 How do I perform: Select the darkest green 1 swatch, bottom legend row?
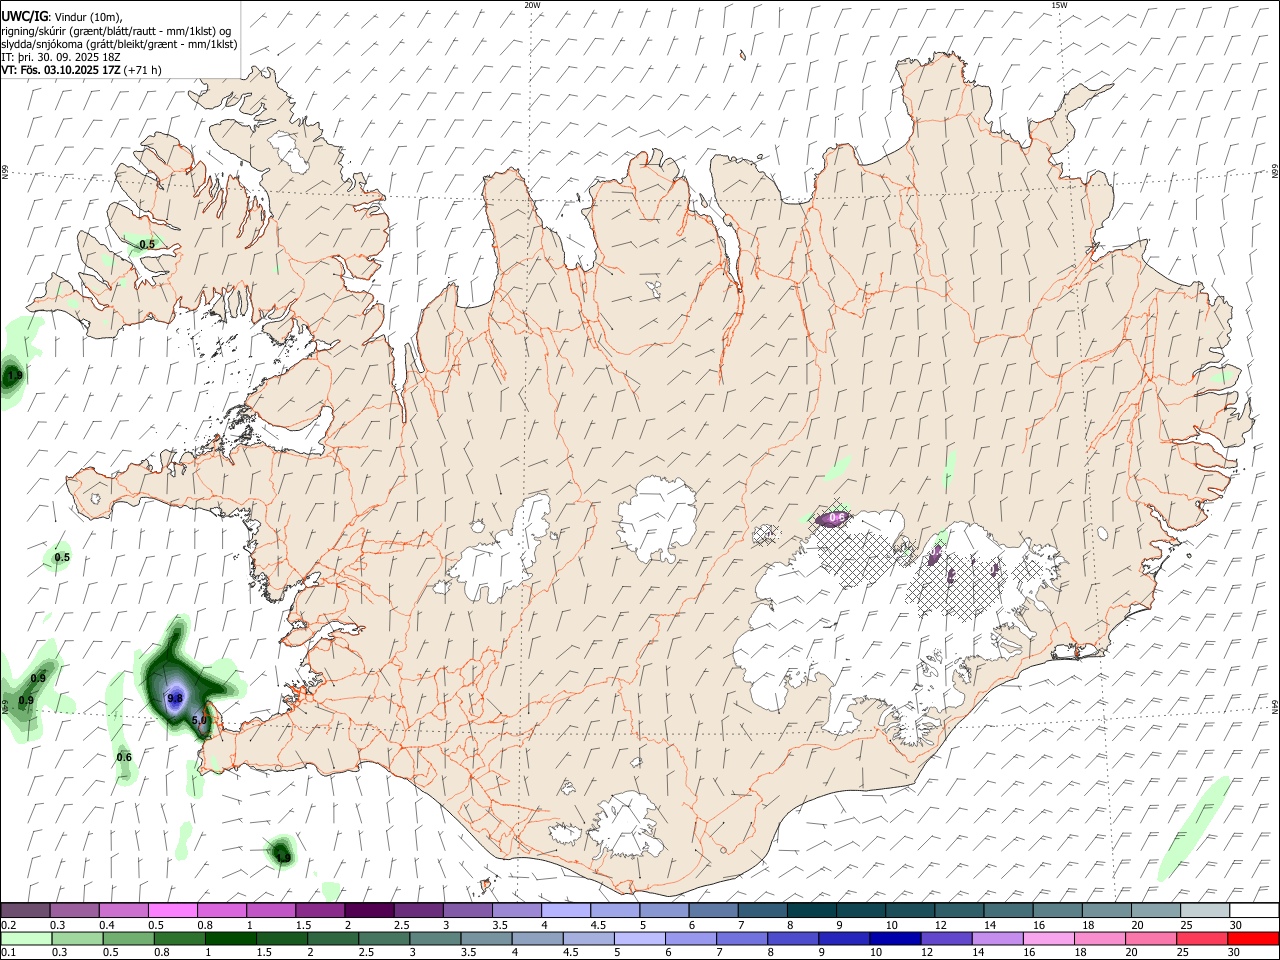(x=231, y=938)
